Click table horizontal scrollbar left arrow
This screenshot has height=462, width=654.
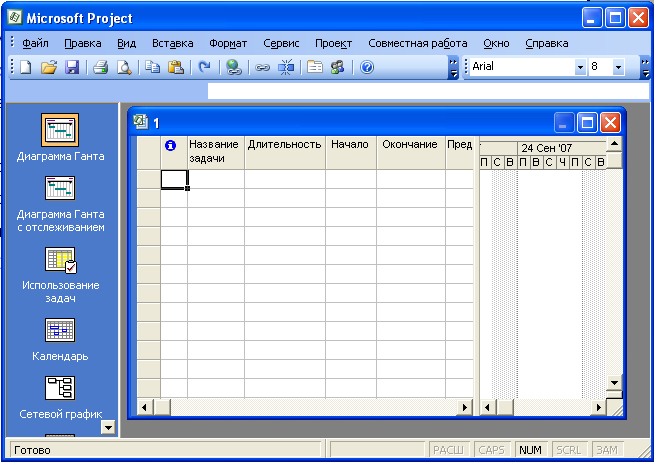(145, 407)
